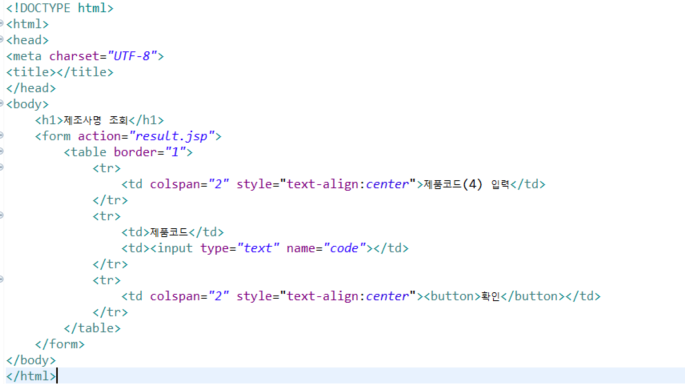Click the closing </body> tag

tap(31, 360)
